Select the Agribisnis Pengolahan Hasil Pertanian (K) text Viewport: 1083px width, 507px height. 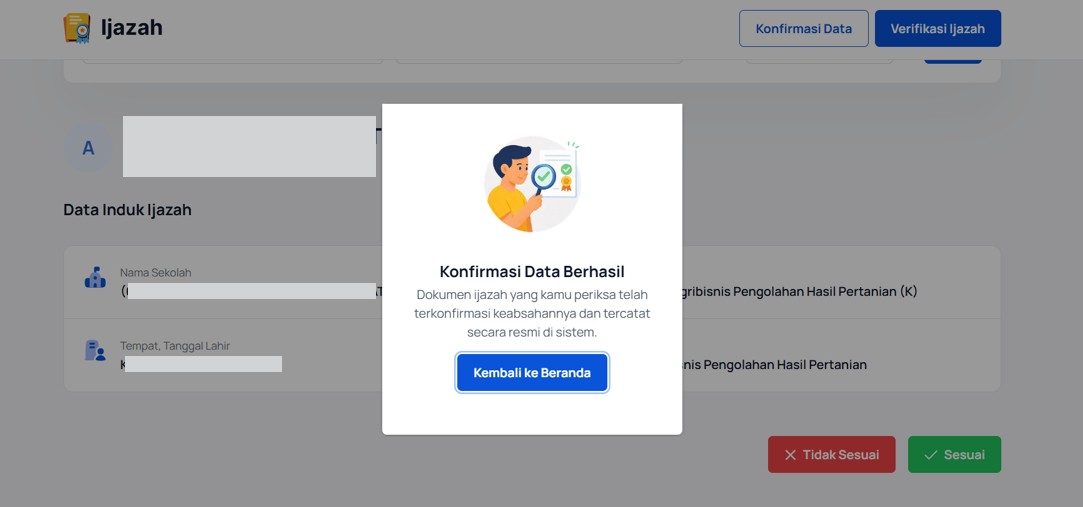coord(800,291)
